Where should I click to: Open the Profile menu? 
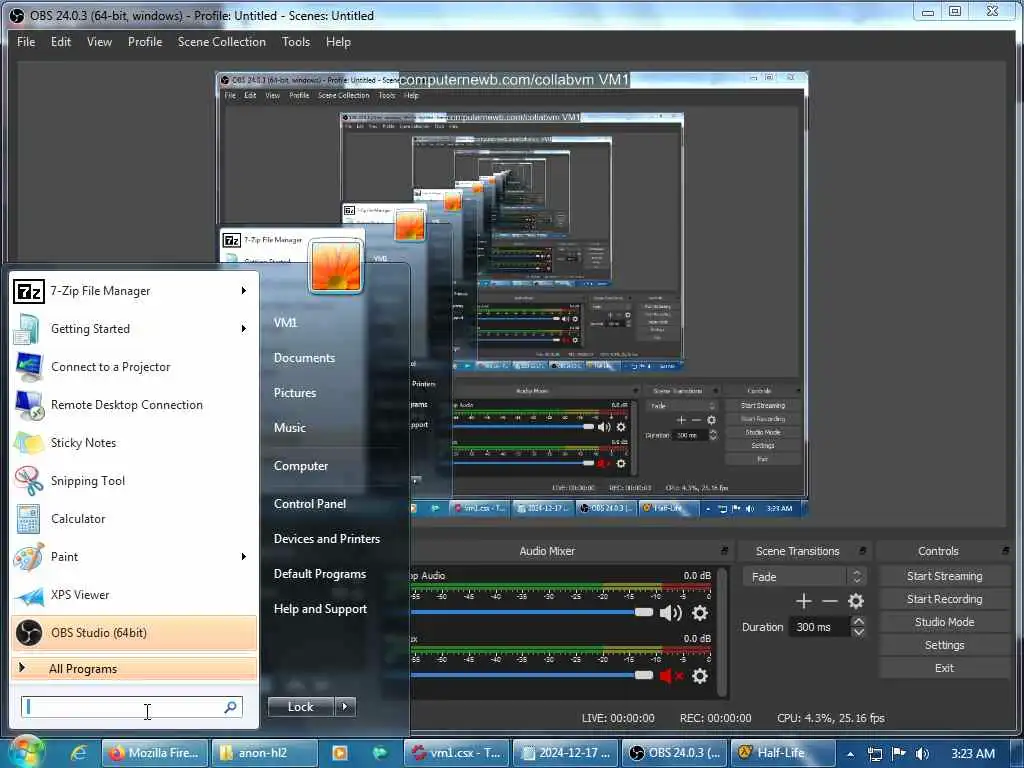pos(145,42)
